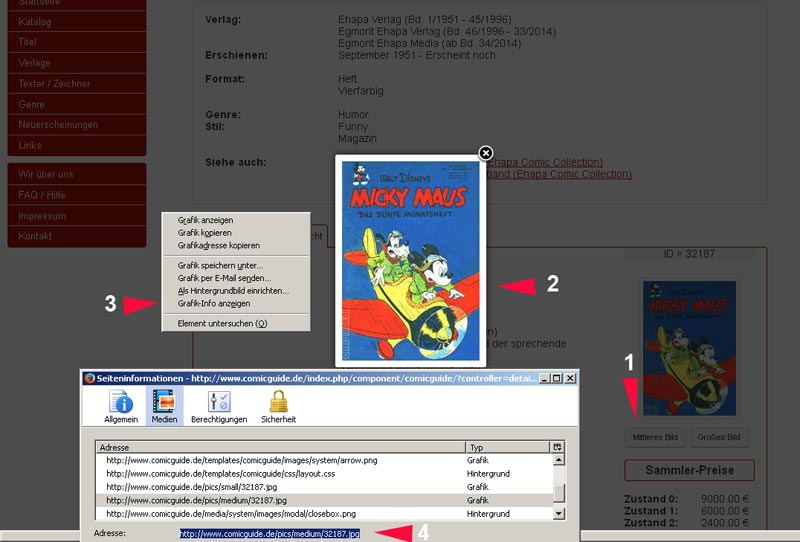Select the closebox.png row in media list
The width and height of the screenshot is (800, 542).
(324, 513)
